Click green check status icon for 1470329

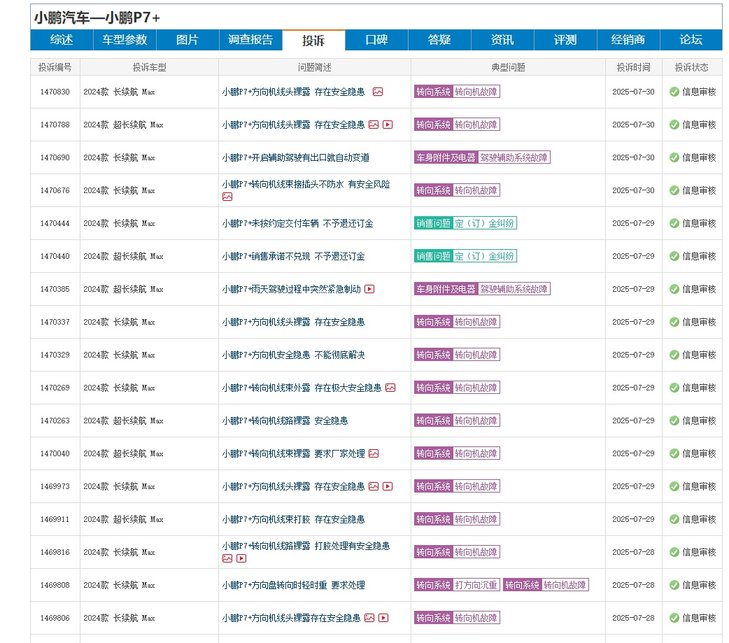674,355
